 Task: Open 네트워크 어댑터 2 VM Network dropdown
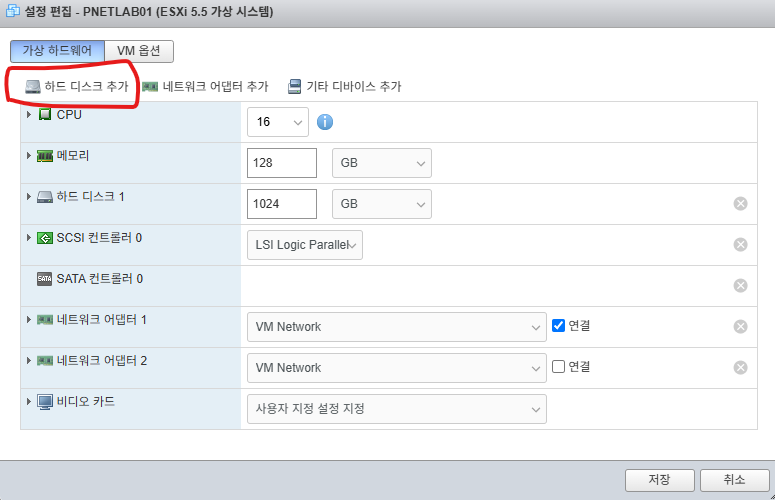click(397, 368)
